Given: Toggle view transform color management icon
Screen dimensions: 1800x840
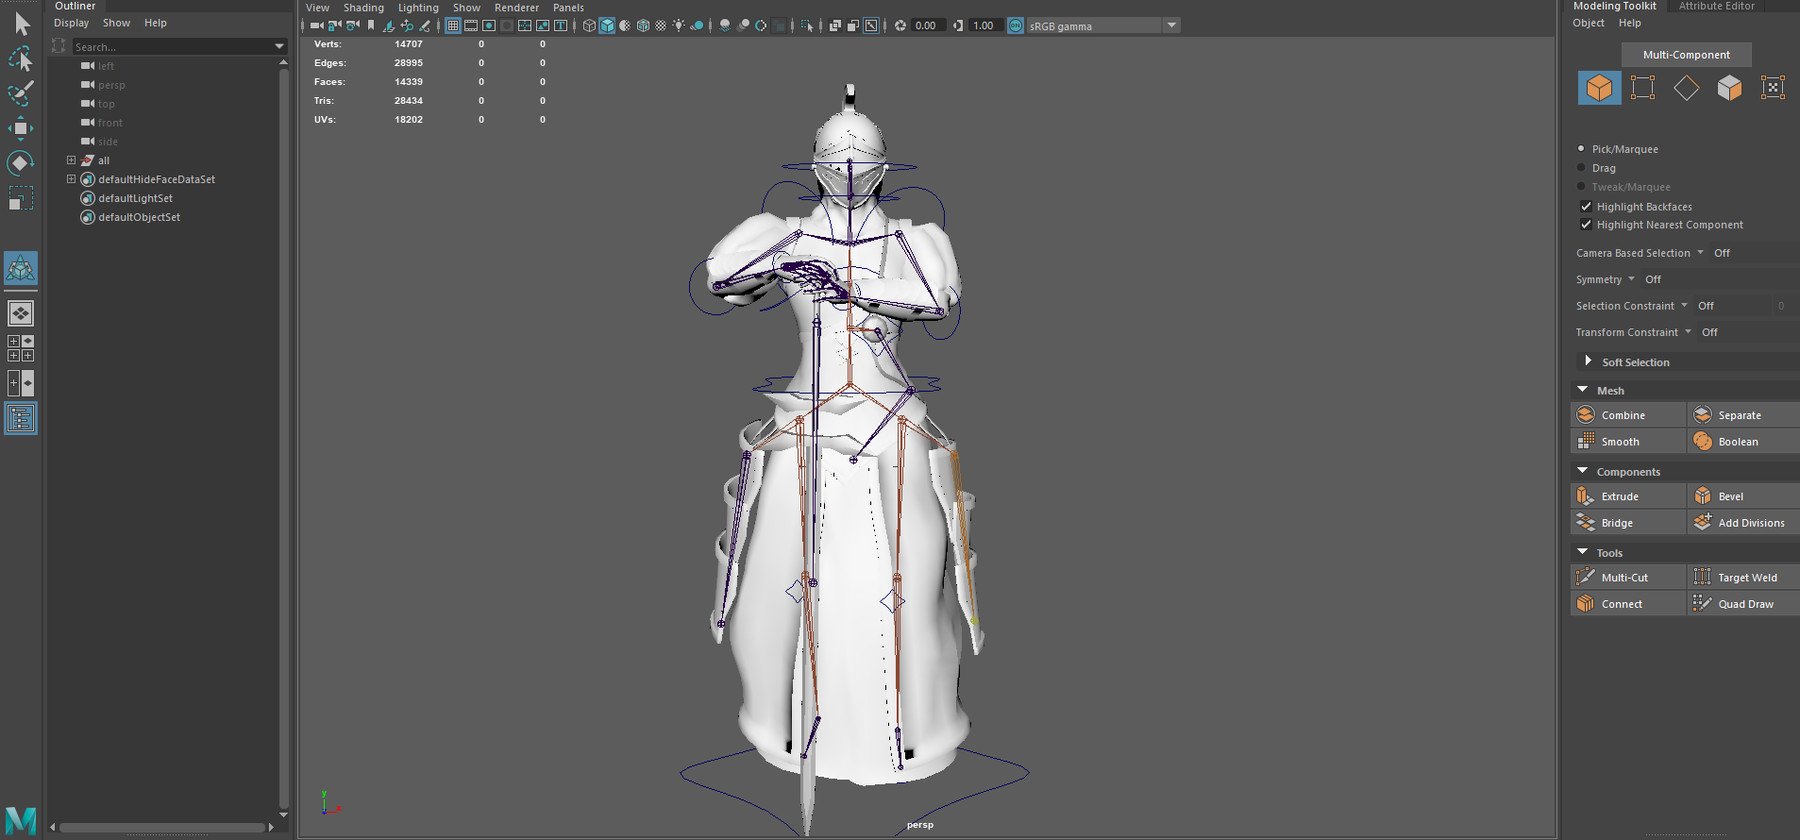Looking at the screenshot, I should point(1016,25).
